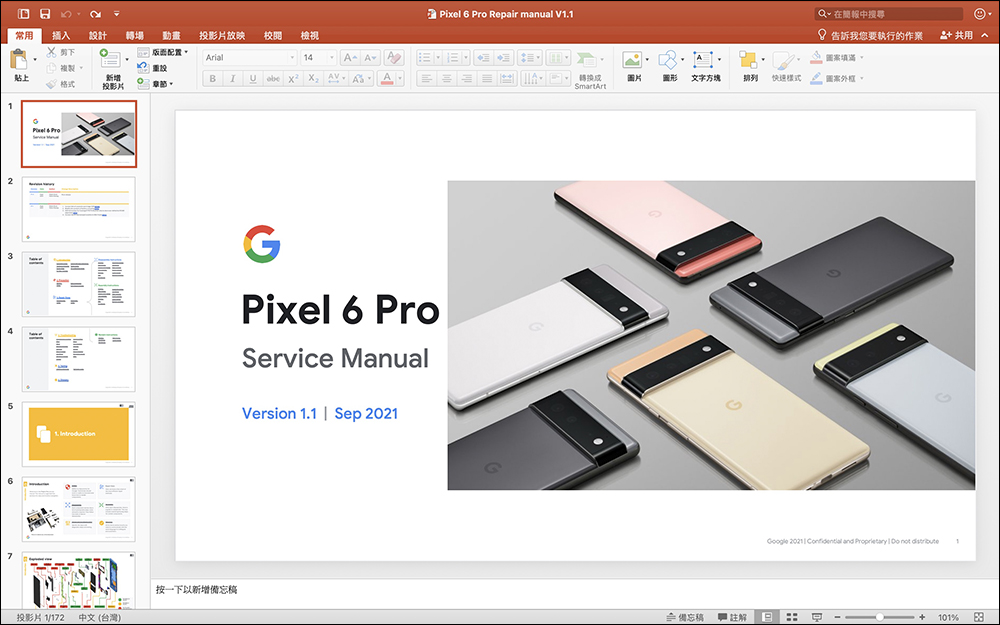Justify the text alignment
Viewport: 1000px width, 625px height.
point(487,78)
